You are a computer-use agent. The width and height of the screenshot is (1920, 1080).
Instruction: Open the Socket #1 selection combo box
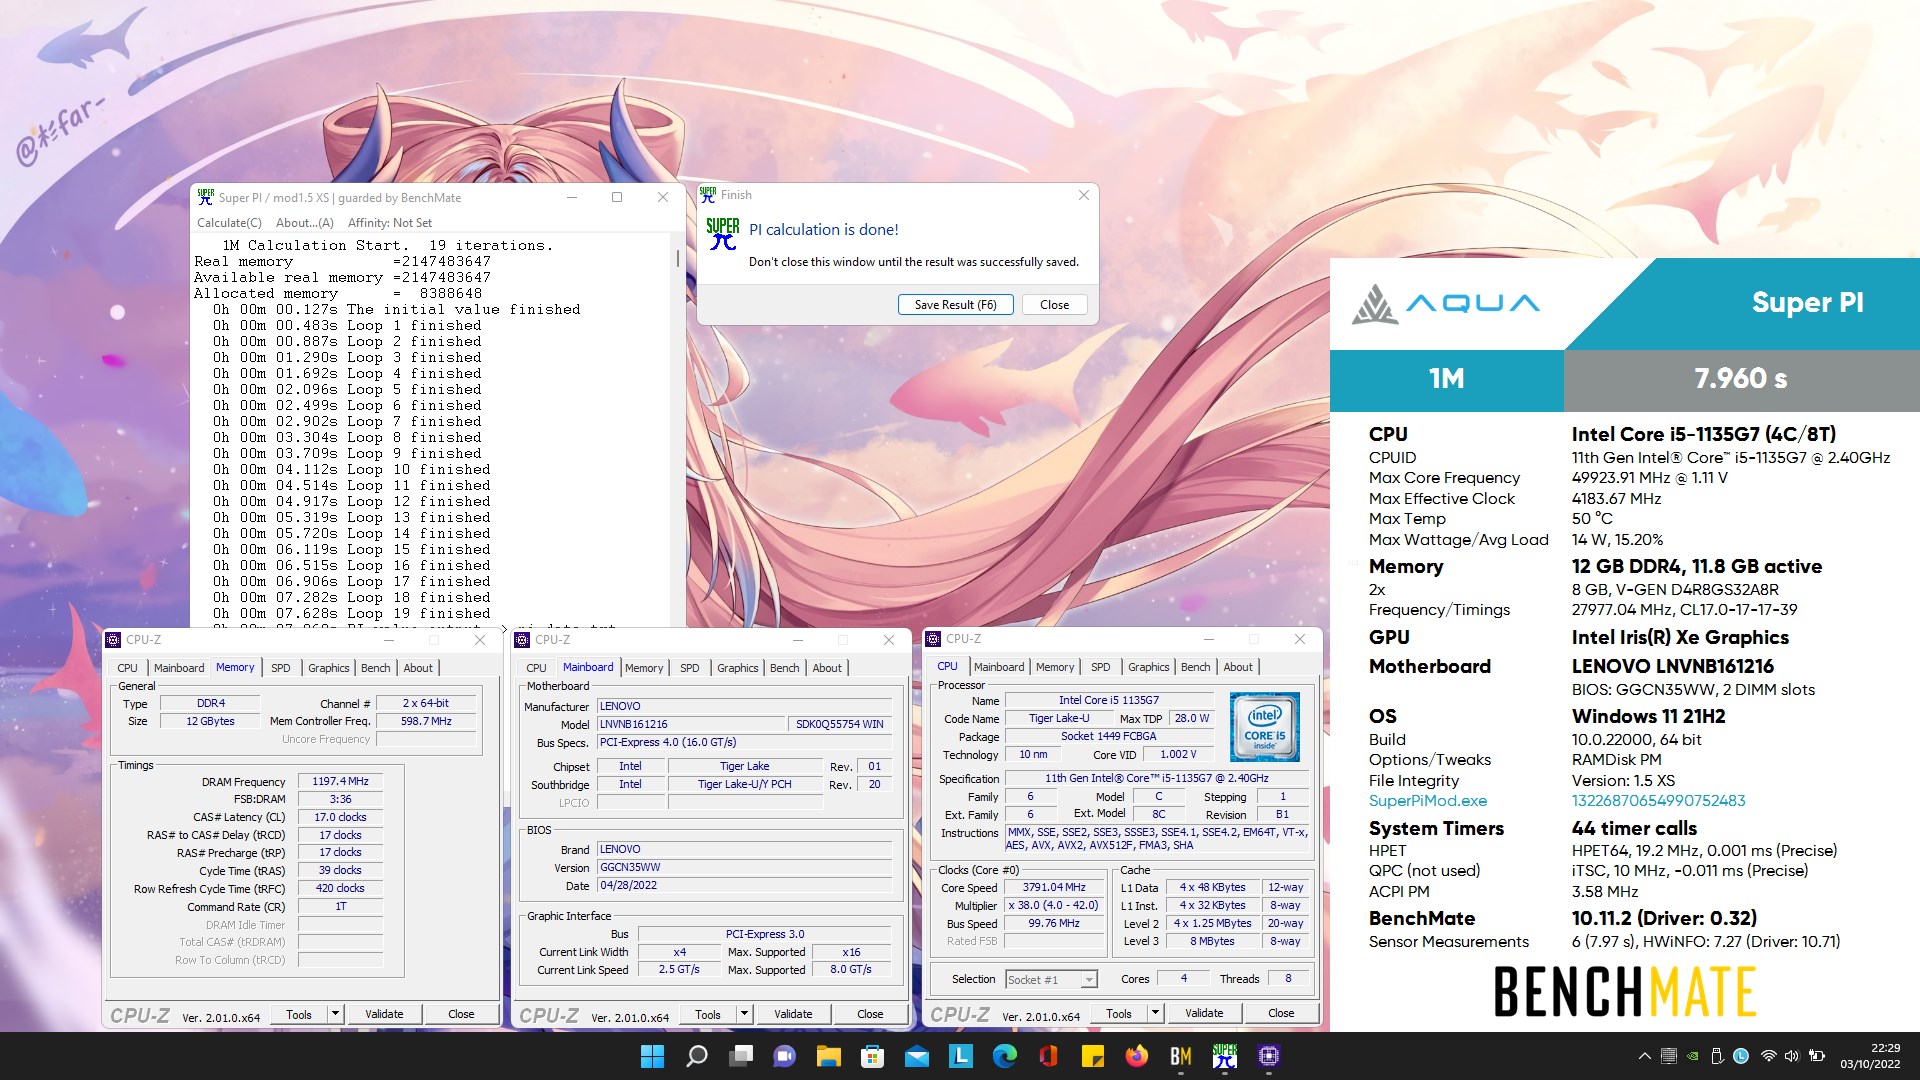tap(1051, 979)
